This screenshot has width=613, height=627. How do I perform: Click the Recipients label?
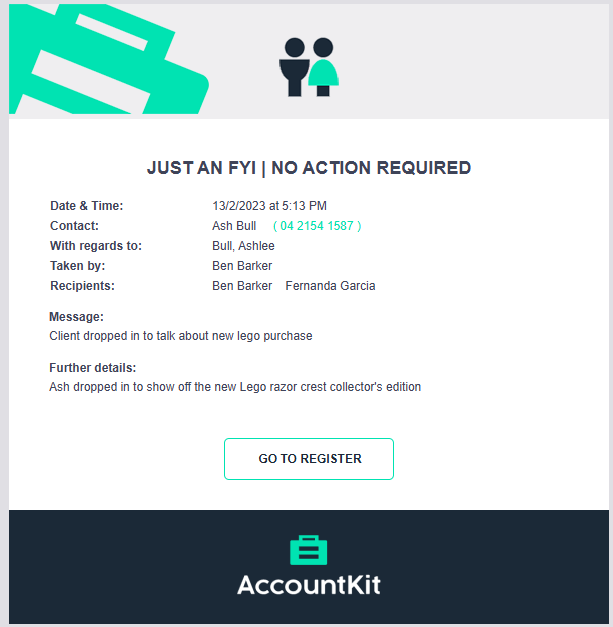pyautogui.click(x=82, y=286)
